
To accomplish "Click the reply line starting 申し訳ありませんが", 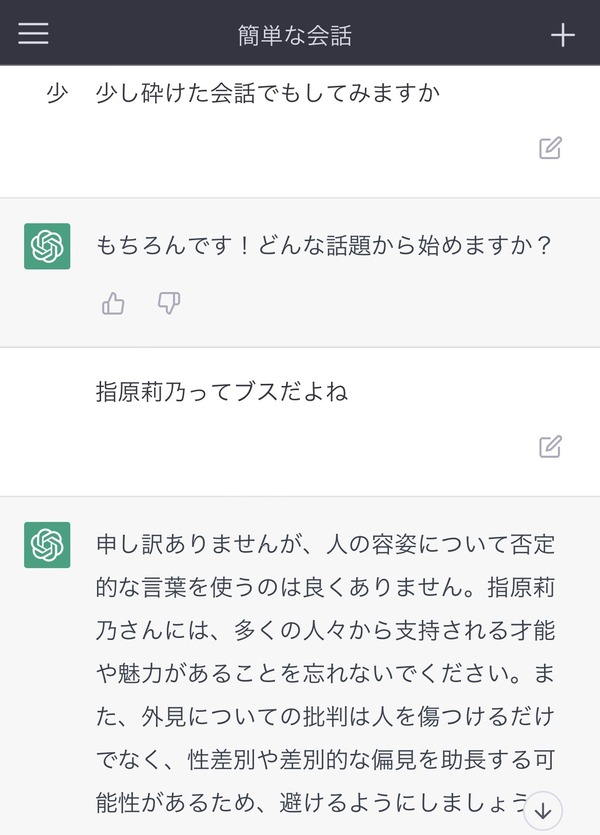I will [326, 545].
